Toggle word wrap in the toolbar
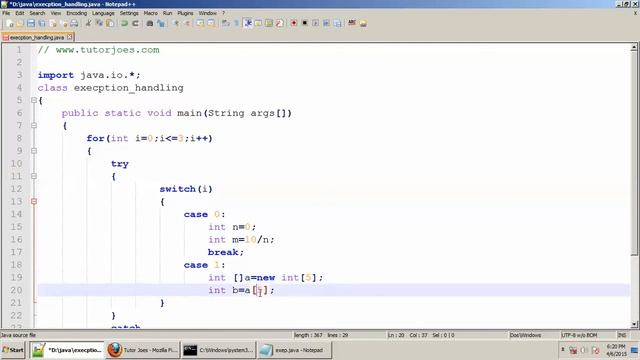The image size is (640, 360). pos(225,23)
